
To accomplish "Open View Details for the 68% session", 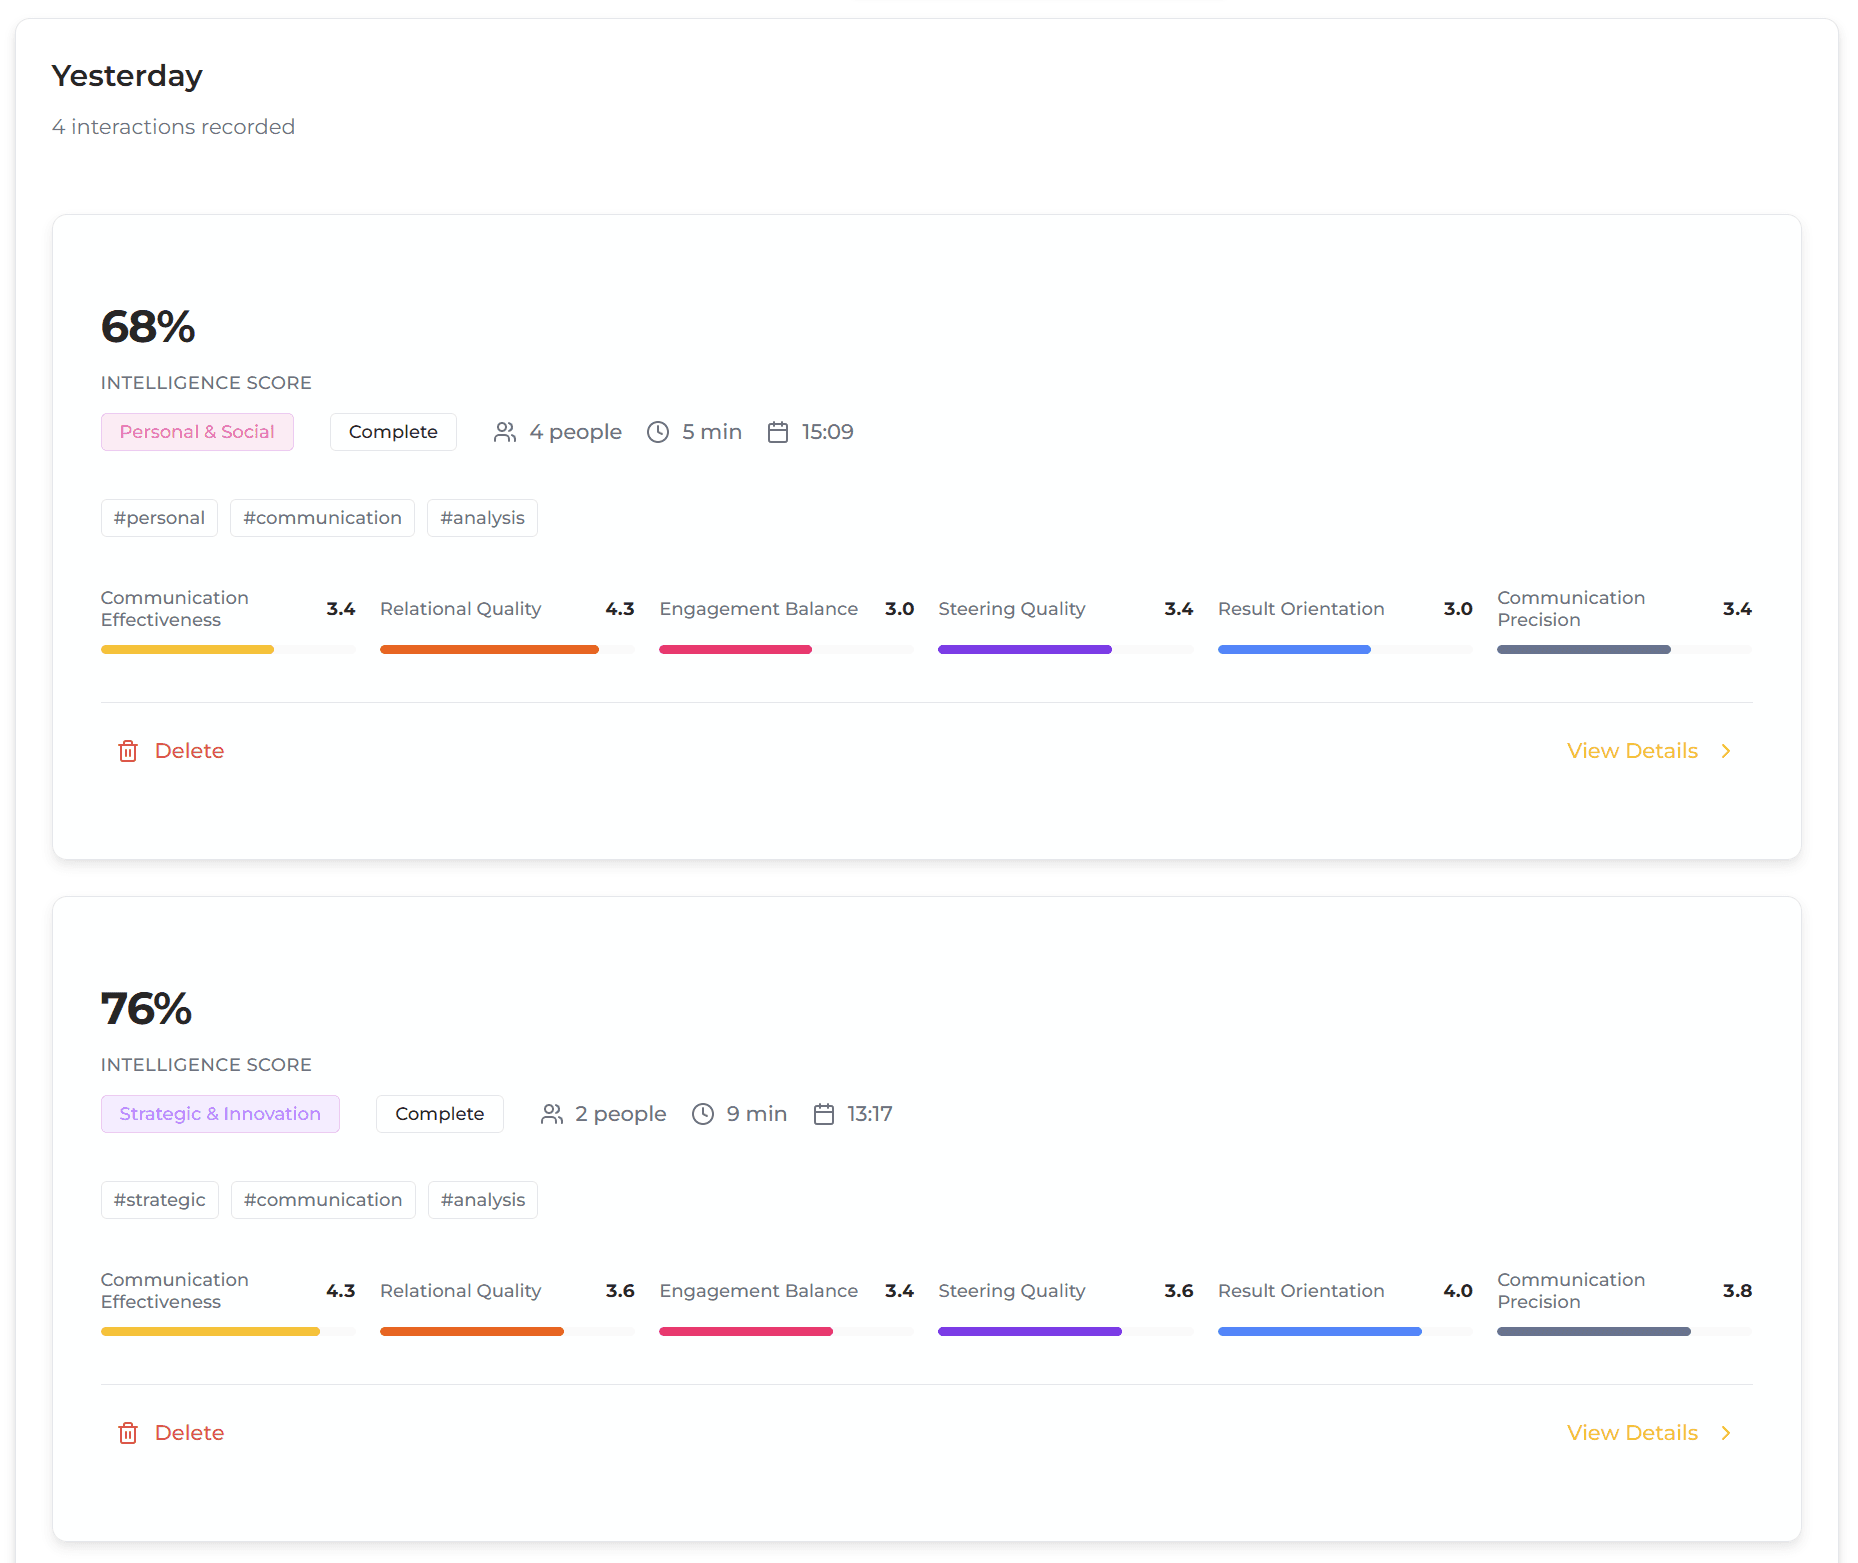I will [1631, 750].
